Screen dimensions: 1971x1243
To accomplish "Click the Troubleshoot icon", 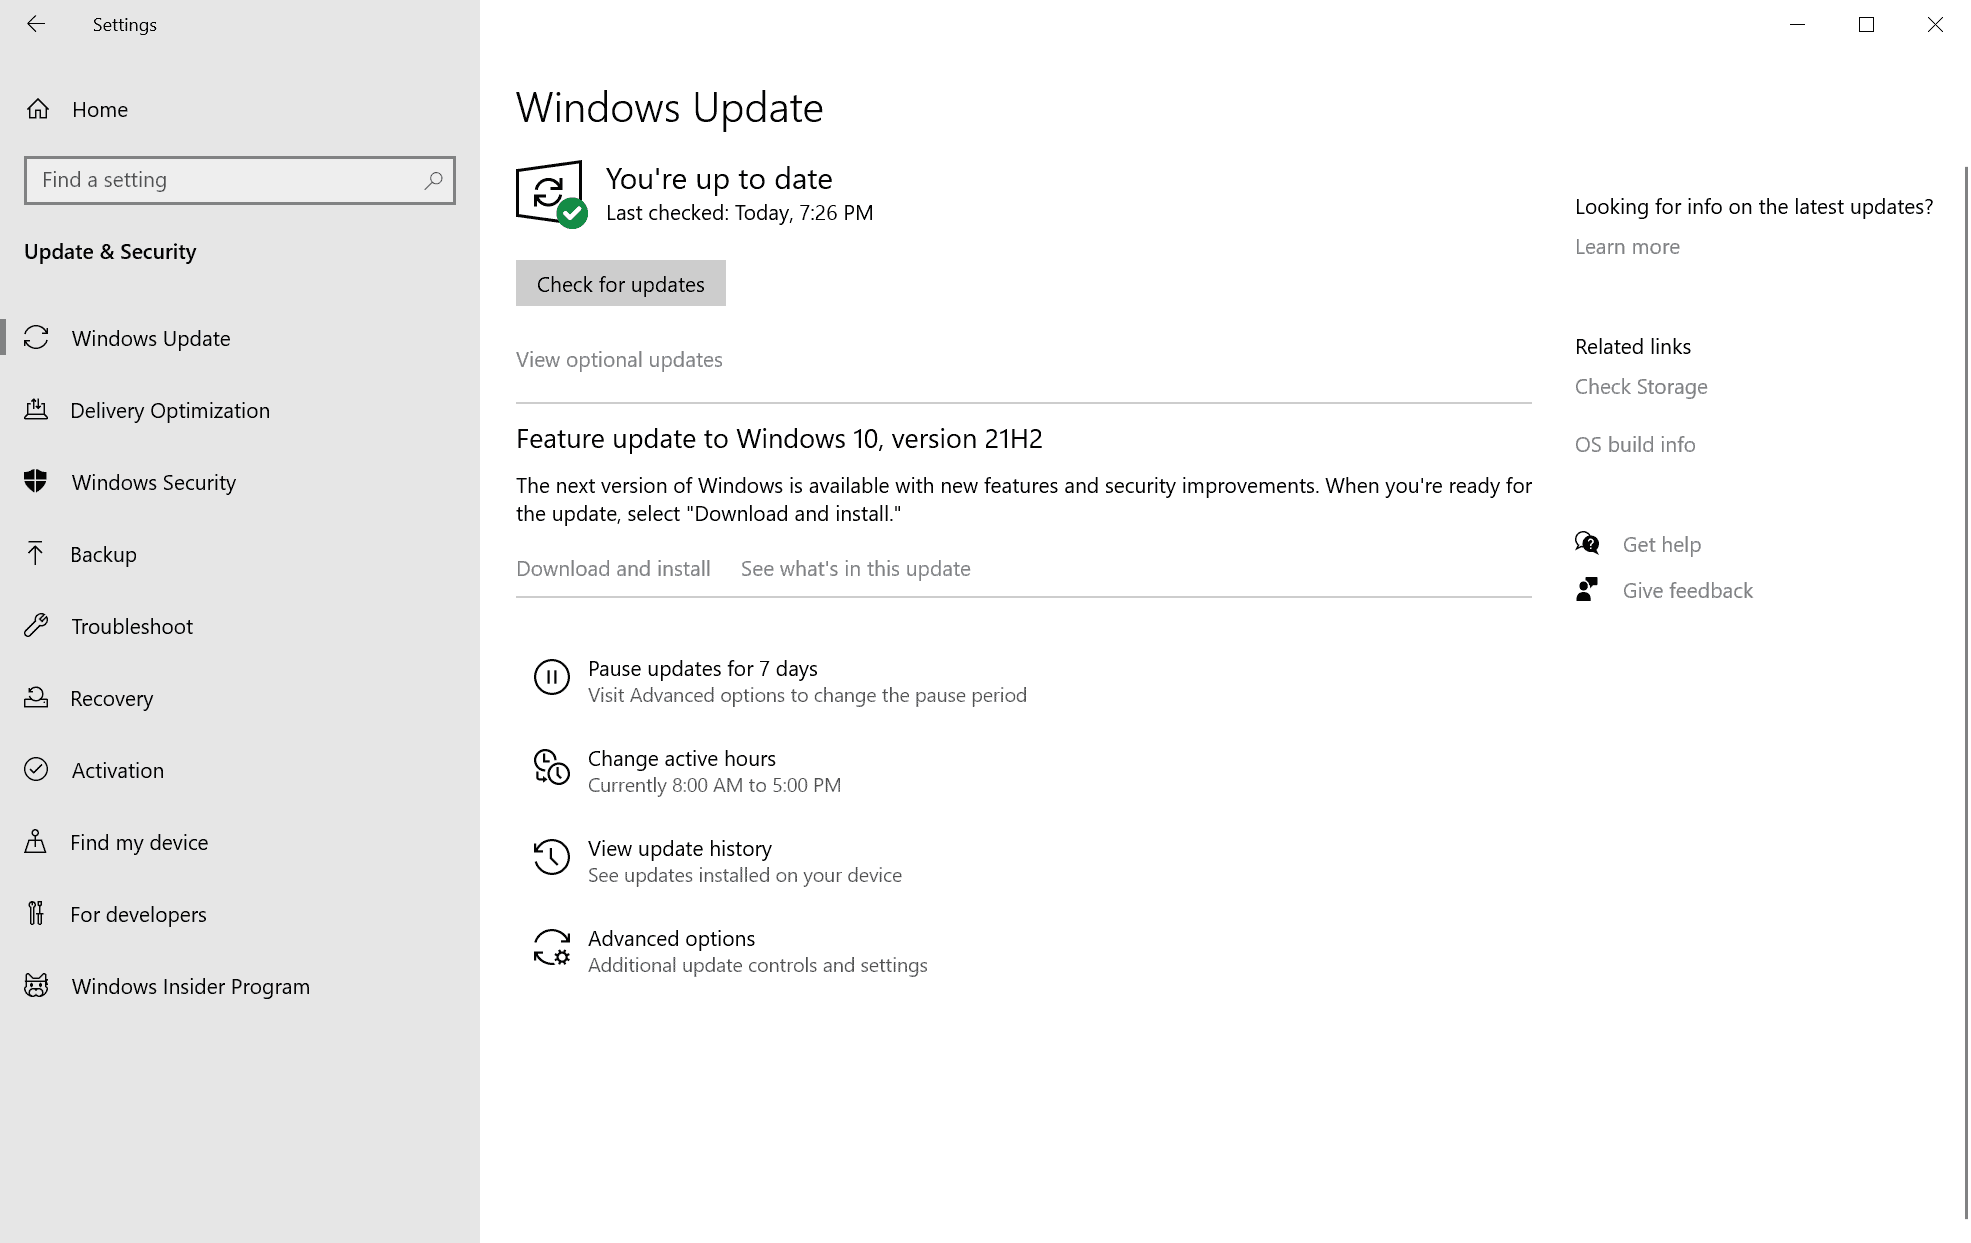I will [x=37, y=626].
